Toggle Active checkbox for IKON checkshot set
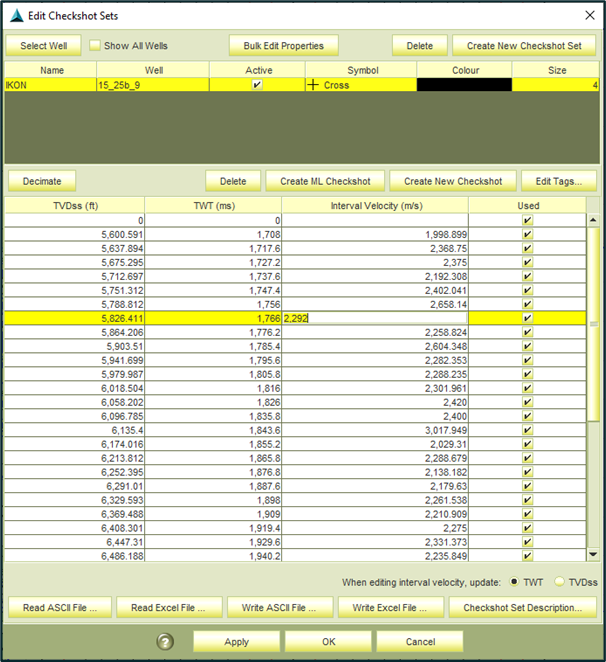The image size is (606, 662). point(257,86)
